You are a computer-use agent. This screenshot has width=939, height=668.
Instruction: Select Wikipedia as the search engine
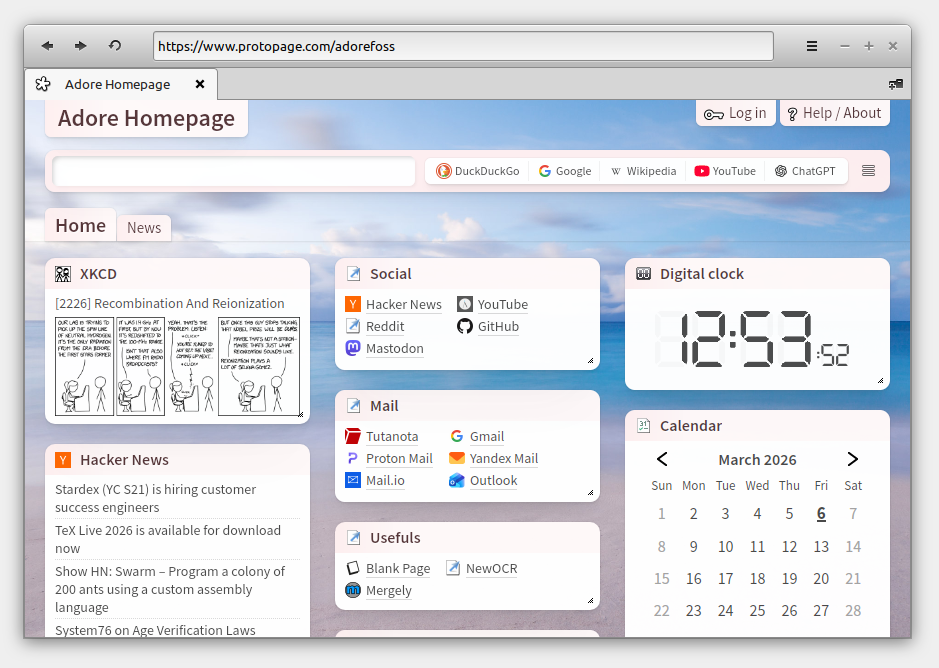coord(643,171)
